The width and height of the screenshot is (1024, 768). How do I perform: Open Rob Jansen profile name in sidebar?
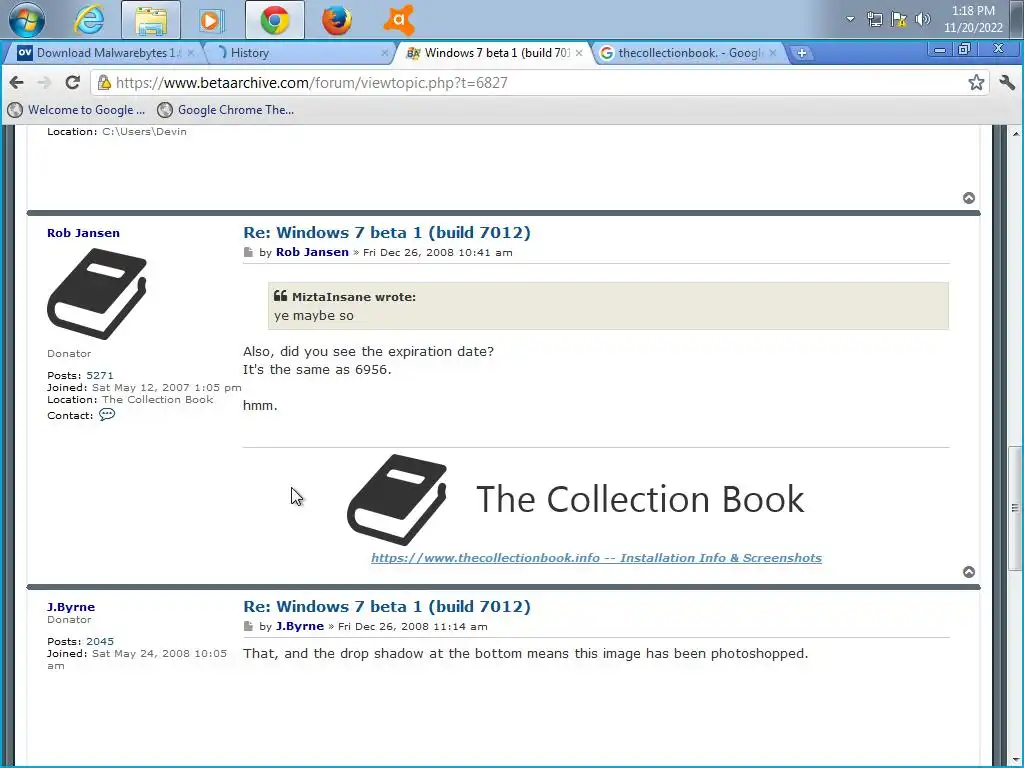pos(83,233)
